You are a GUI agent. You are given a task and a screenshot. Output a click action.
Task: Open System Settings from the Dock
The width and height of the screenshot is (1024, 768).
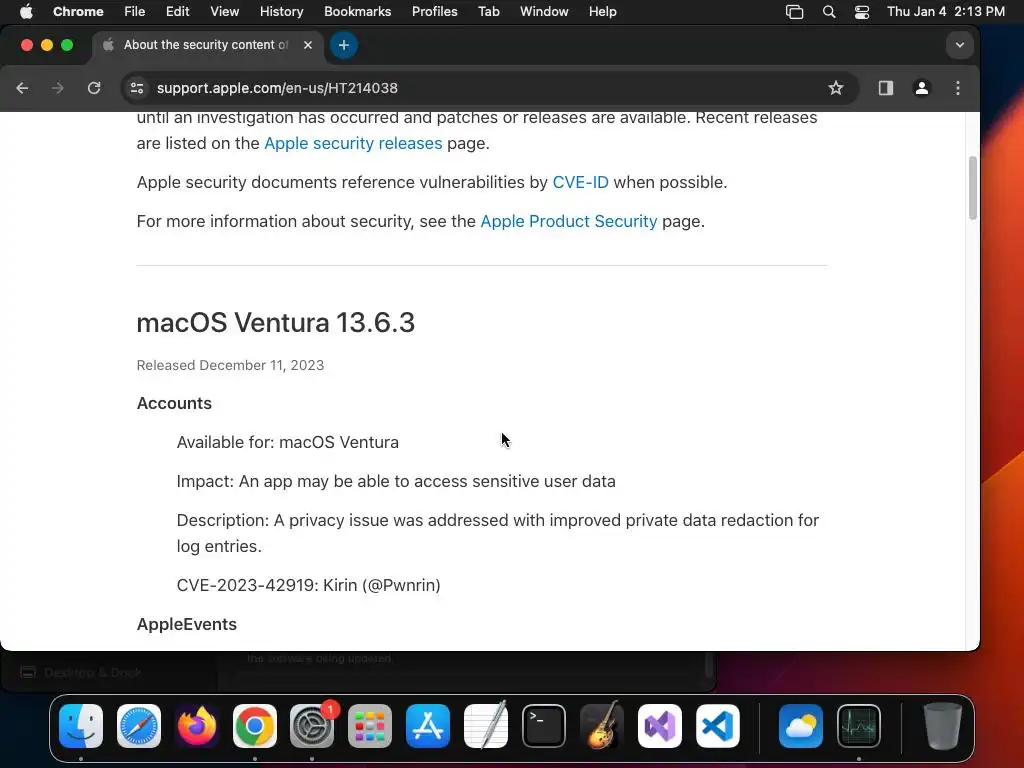312,726
